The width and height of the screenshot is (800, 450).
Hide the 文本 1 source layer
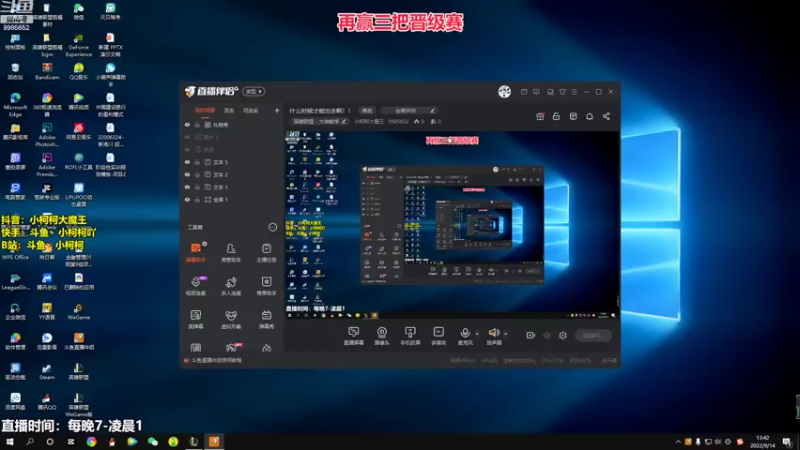coord(187,187)
